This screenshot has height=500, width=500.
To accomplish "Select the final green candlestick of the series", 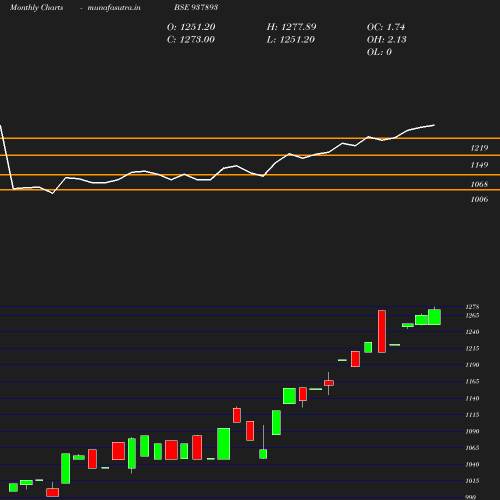I will 434,317.
